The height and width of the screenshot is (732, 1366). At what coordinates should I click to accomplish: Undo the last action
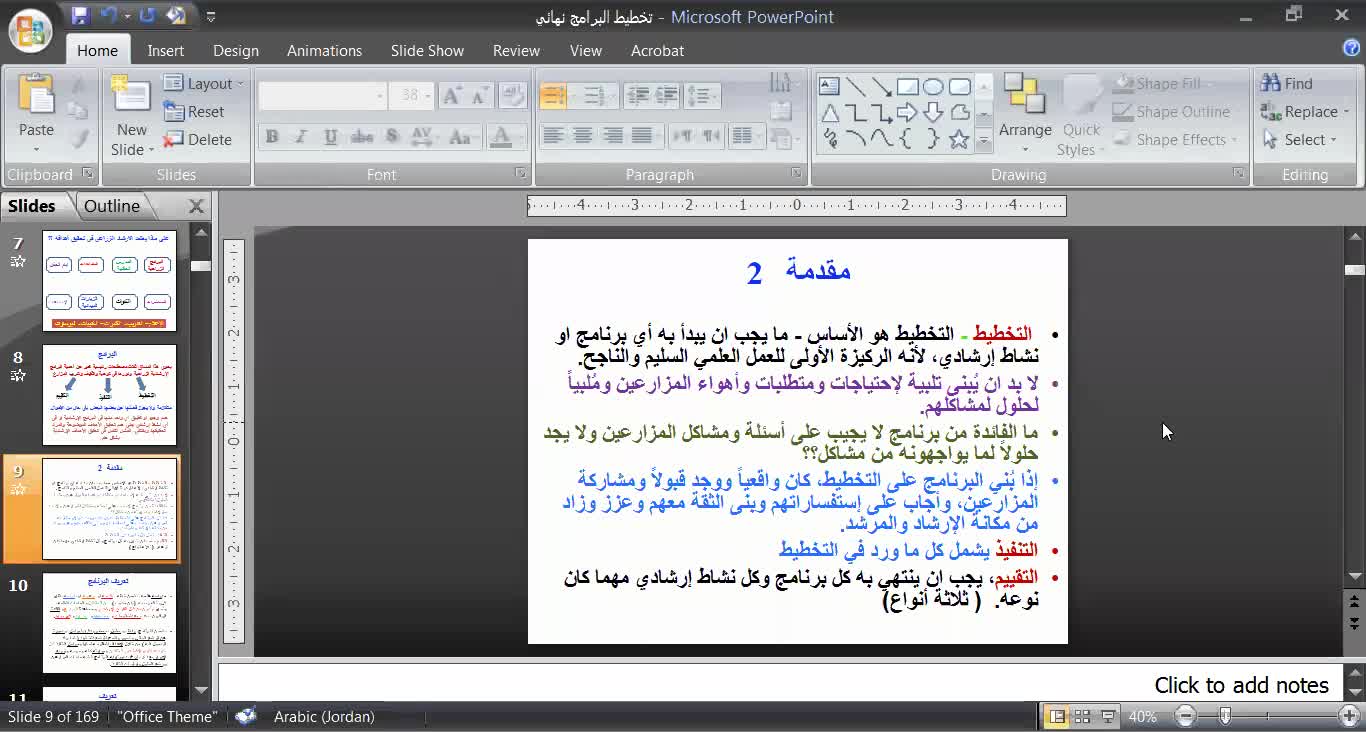[x=109, y=16]
